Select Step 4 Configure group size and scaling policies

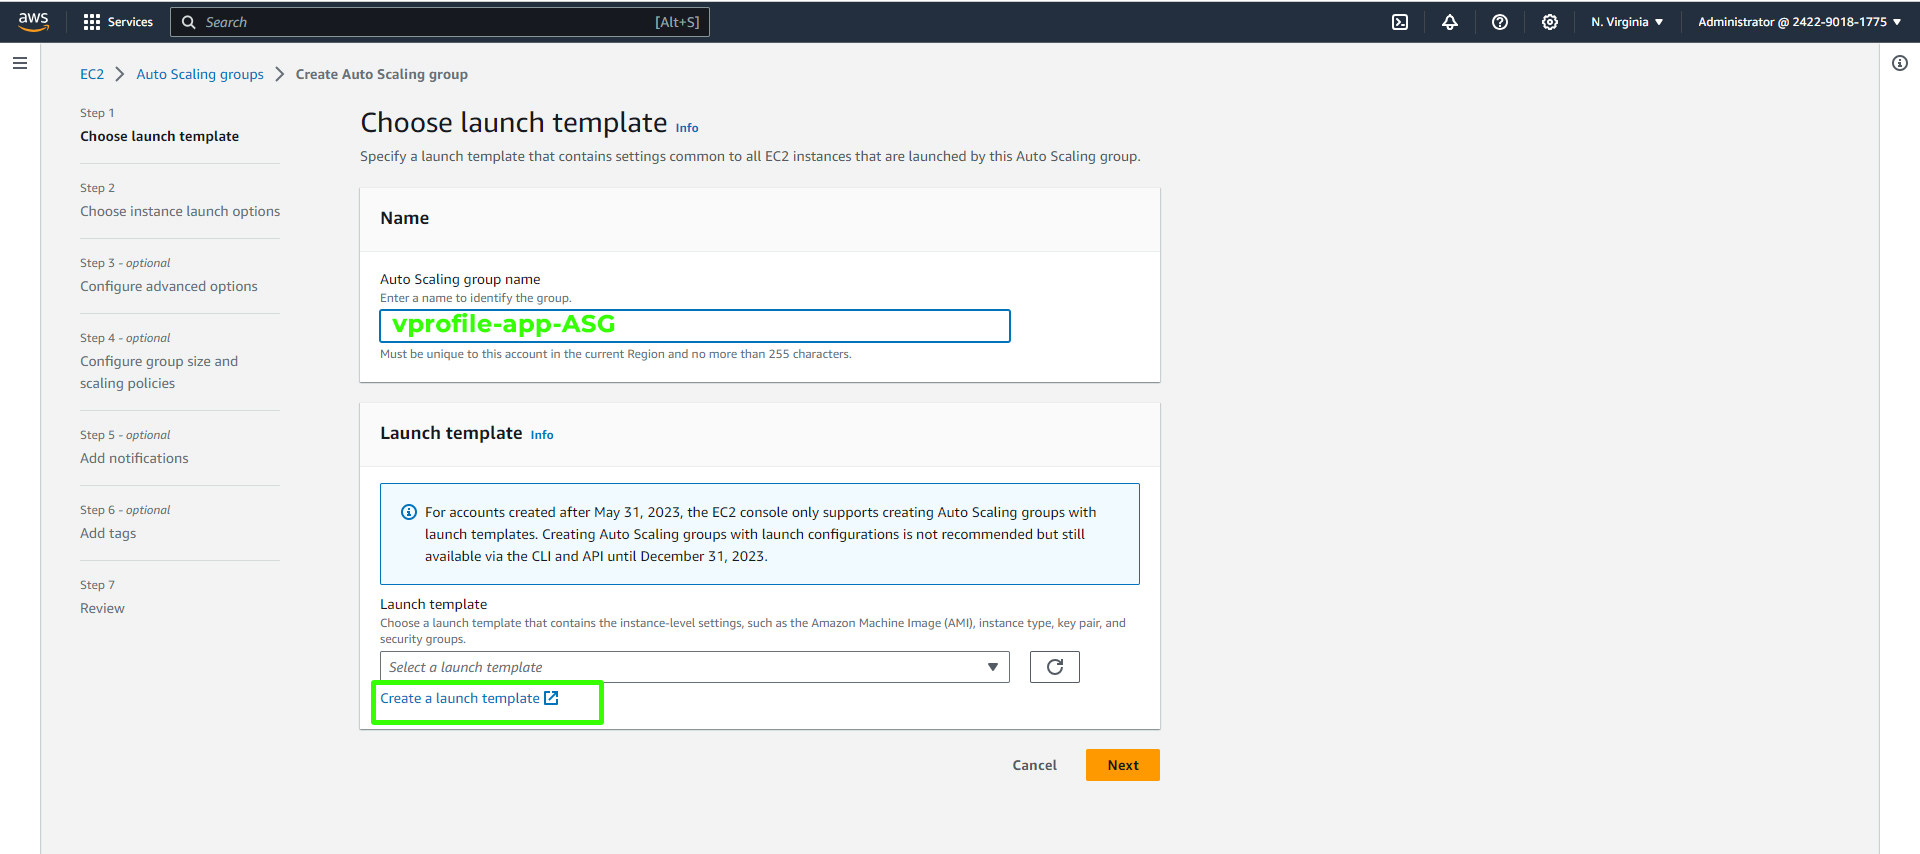tap(159, 372)
